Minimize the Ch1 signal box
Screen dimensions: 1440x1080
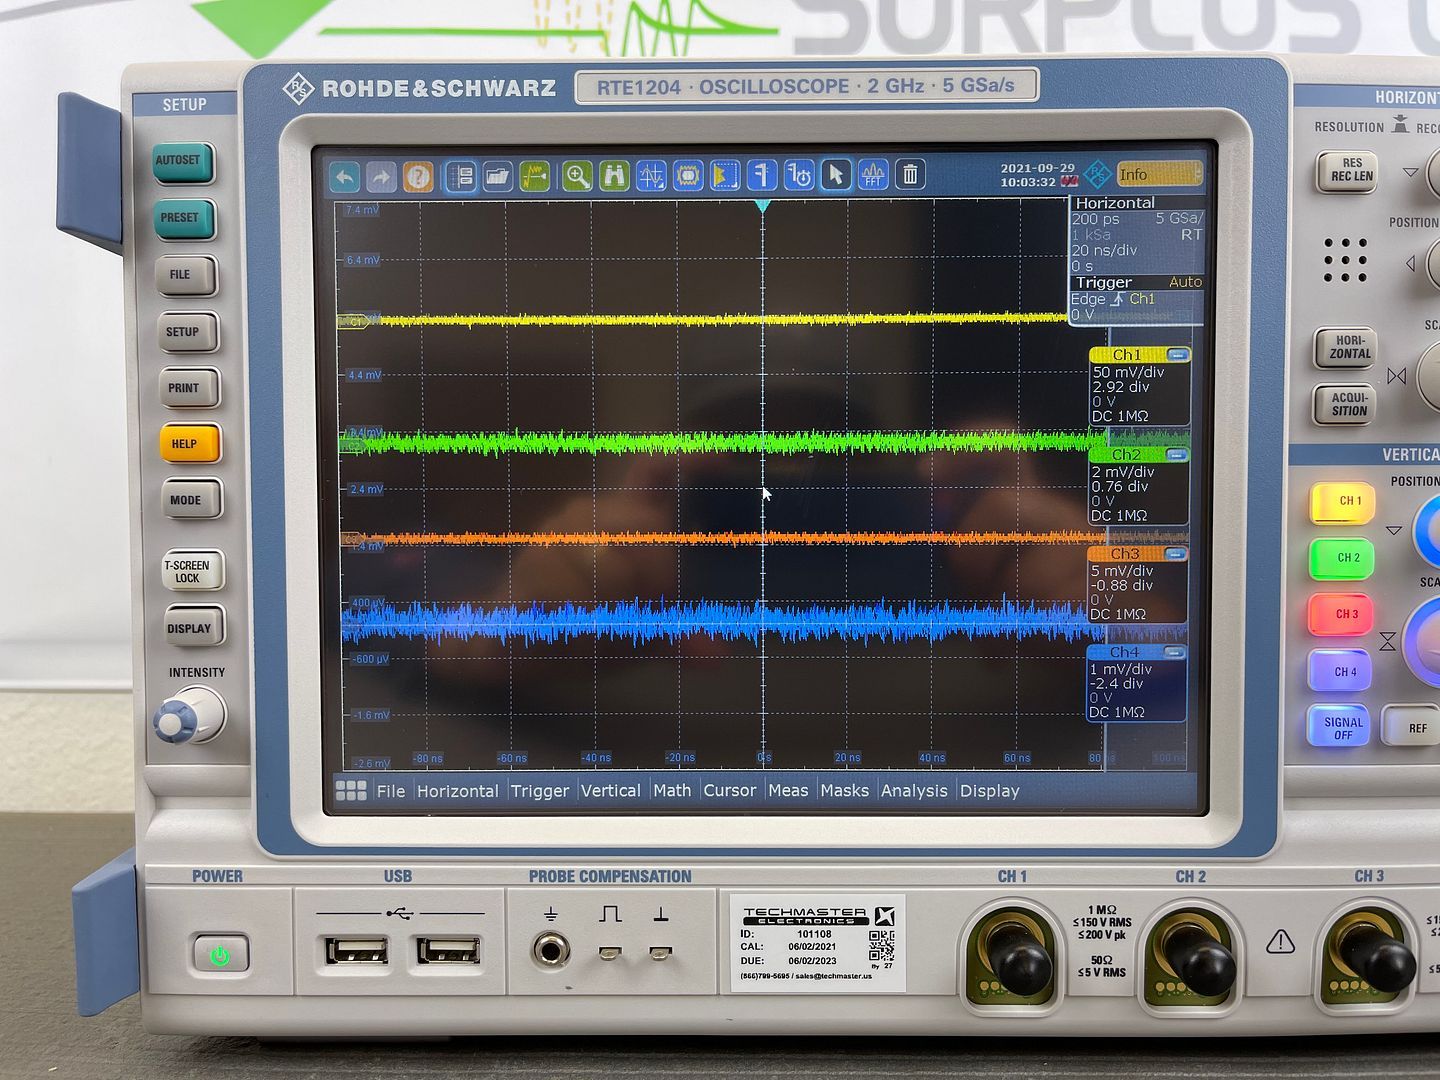(1177, 355)
